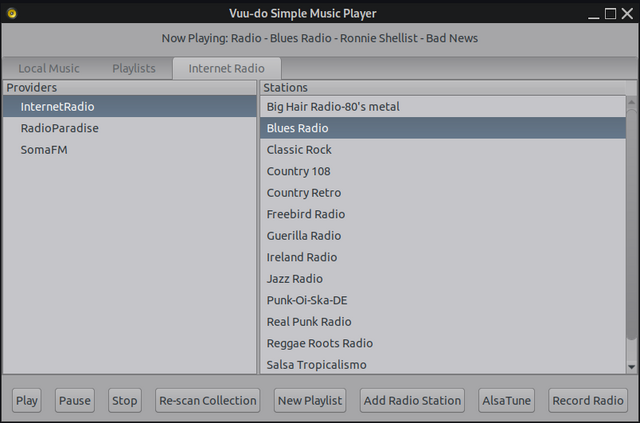The height and width of the screenshot is (423, 640).
Task: Select the Jazz Radio station
Action: click(295, 279)
